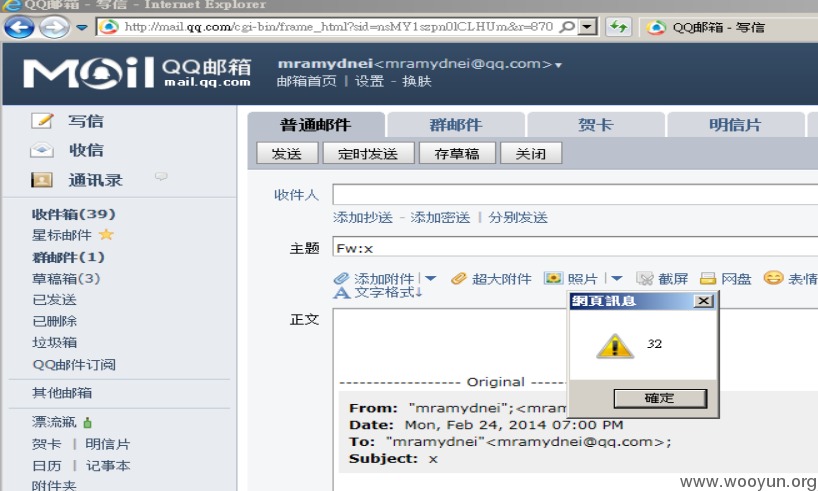Open the 群邮件(1) folder
The height and width of the screenshot is (491, 818).
[x=68, y=257]
